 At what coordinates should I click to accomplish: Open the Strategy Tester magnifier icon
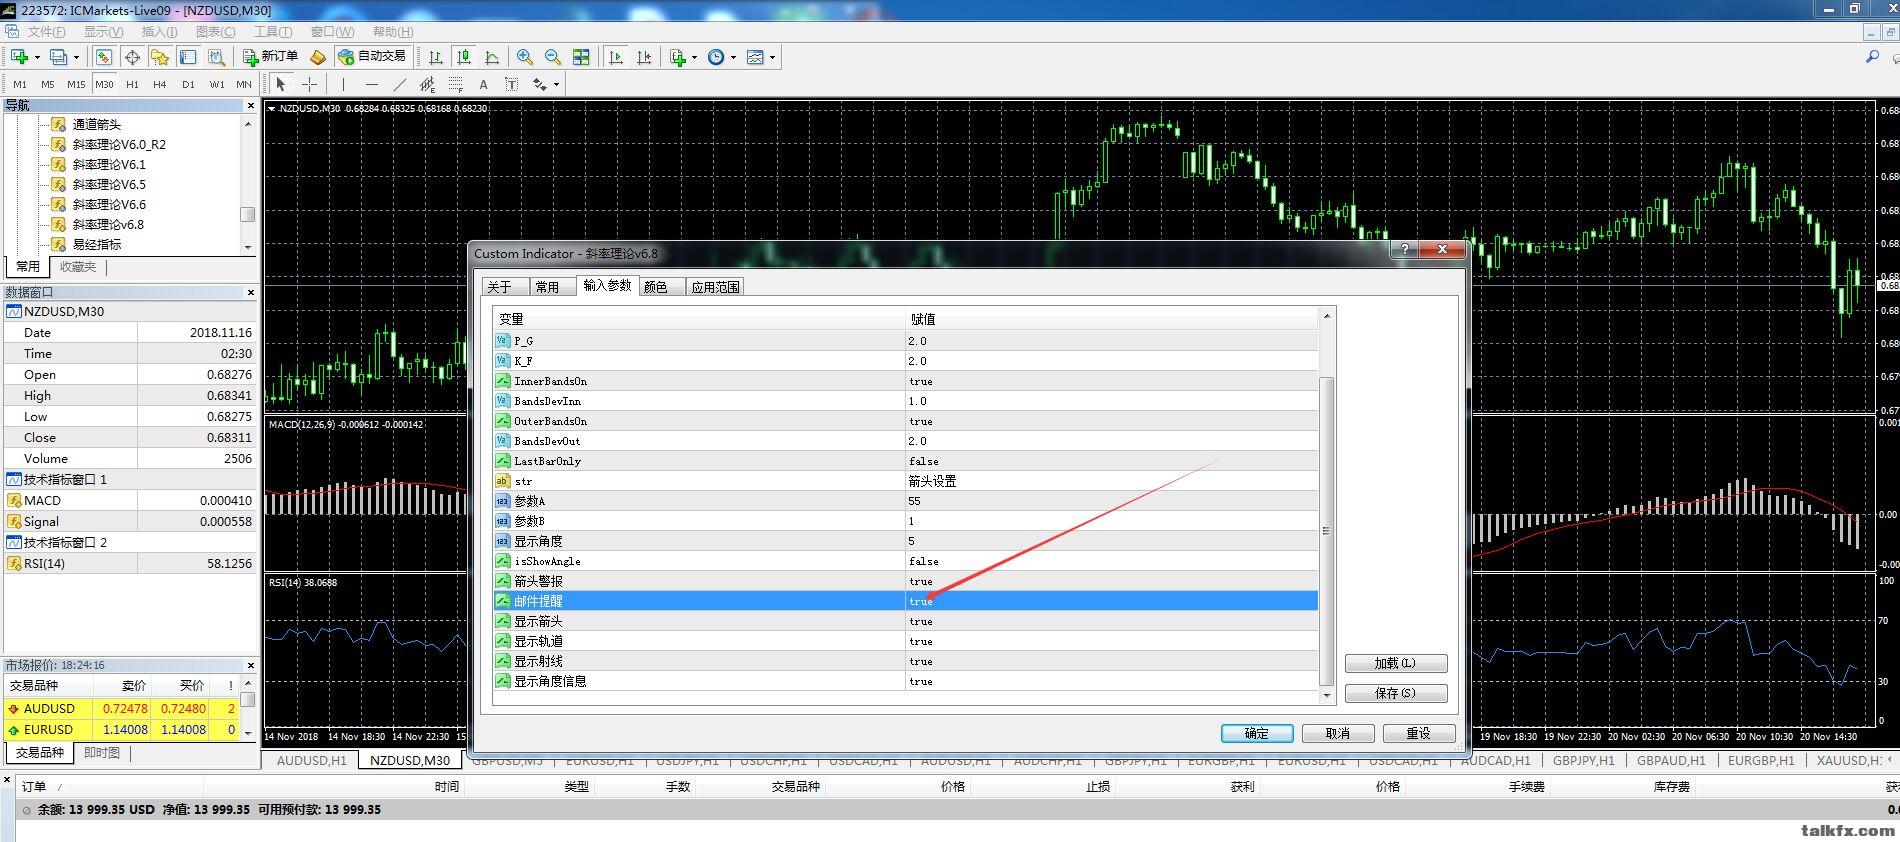(216, 57)
